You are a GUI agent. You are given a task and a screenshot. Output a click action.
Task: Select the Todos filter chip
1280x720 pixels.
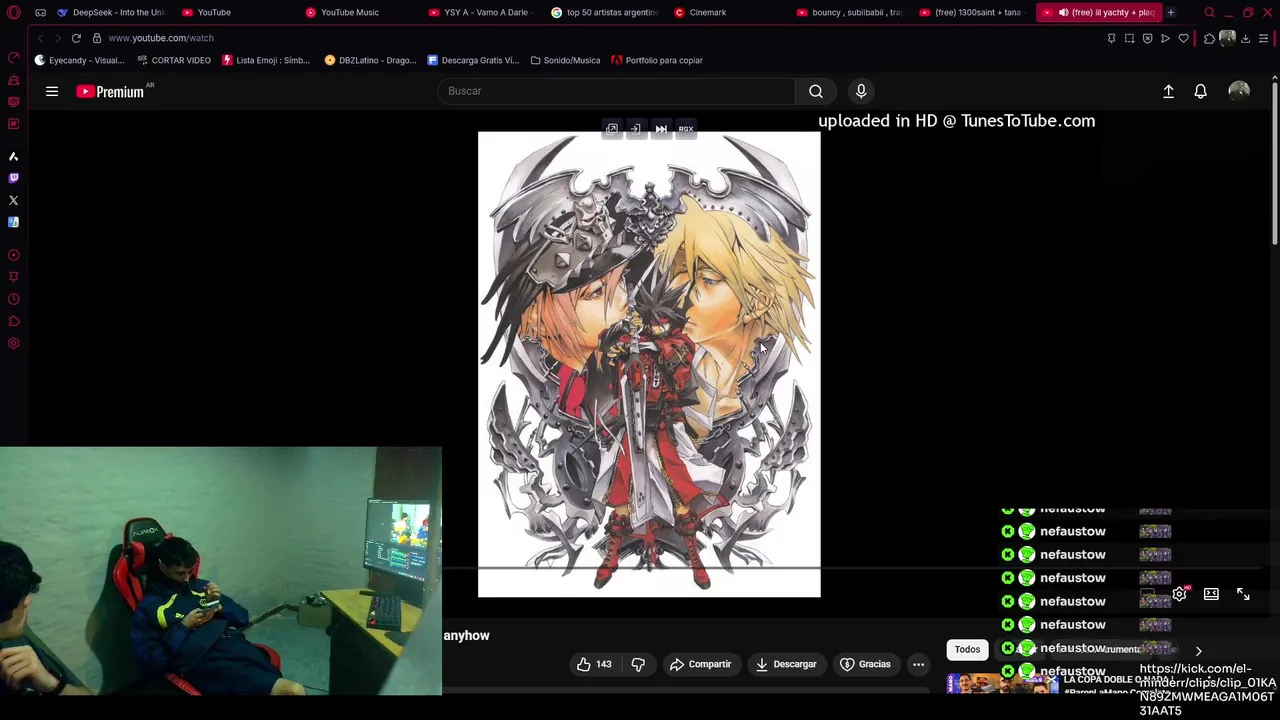tap(967, 650)
